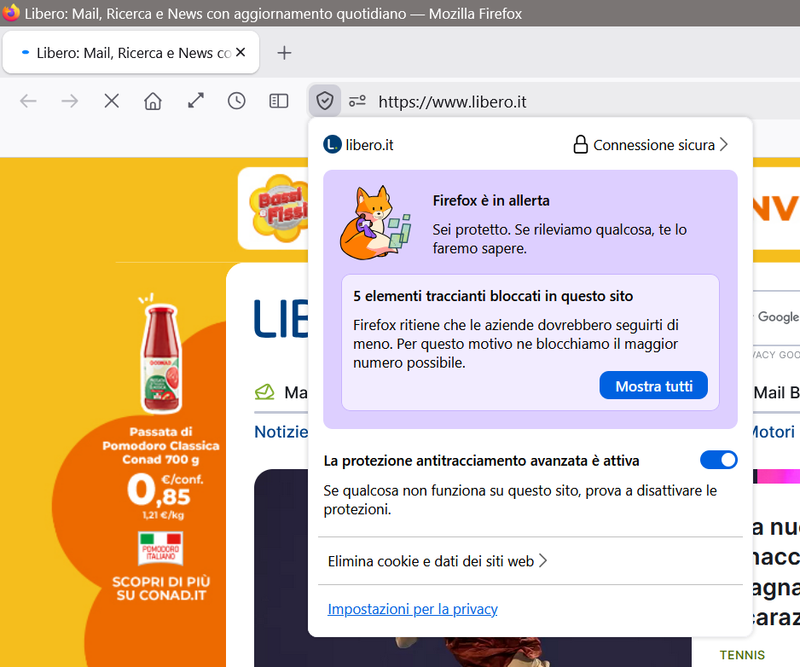Open Elimina cookie e dati dei siti web
This screenshot has height=667, width=800.
click(437, 561)
